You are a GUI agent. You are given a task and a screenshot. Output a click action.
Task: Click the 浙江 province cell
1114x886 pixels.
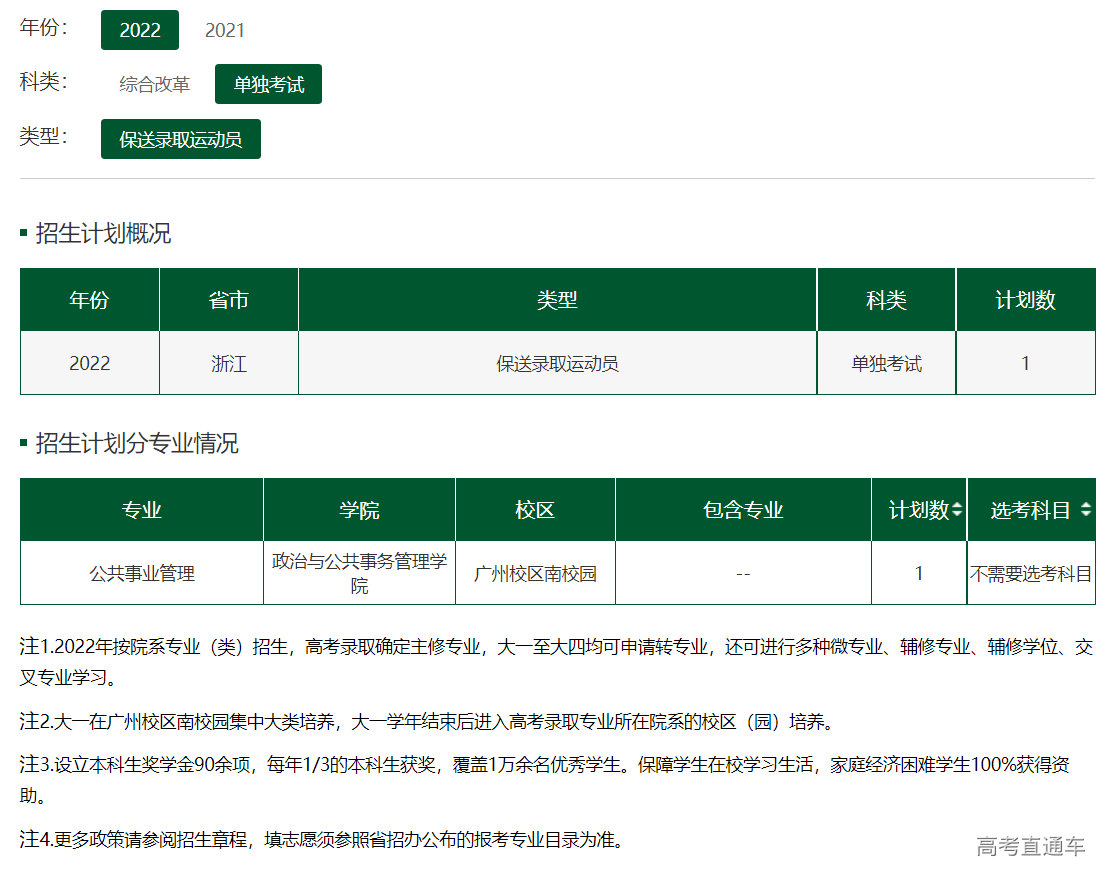[229, 364]
